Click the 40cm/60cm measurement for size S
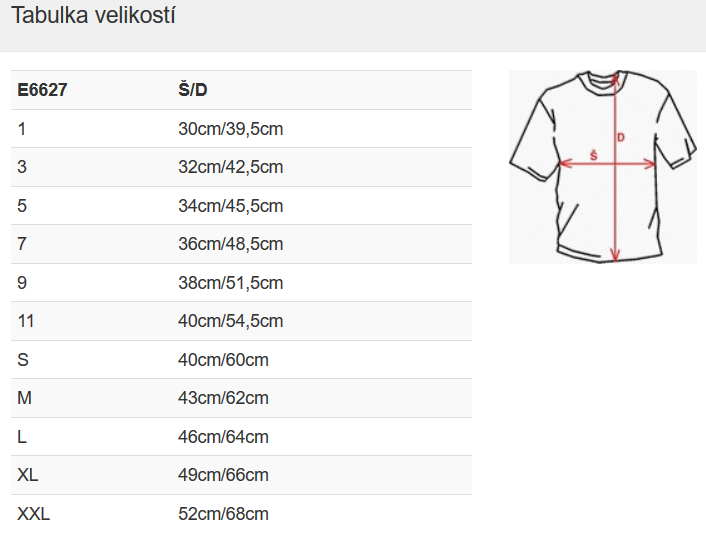This screenshot has height=536, width=706. click(223, 360)
